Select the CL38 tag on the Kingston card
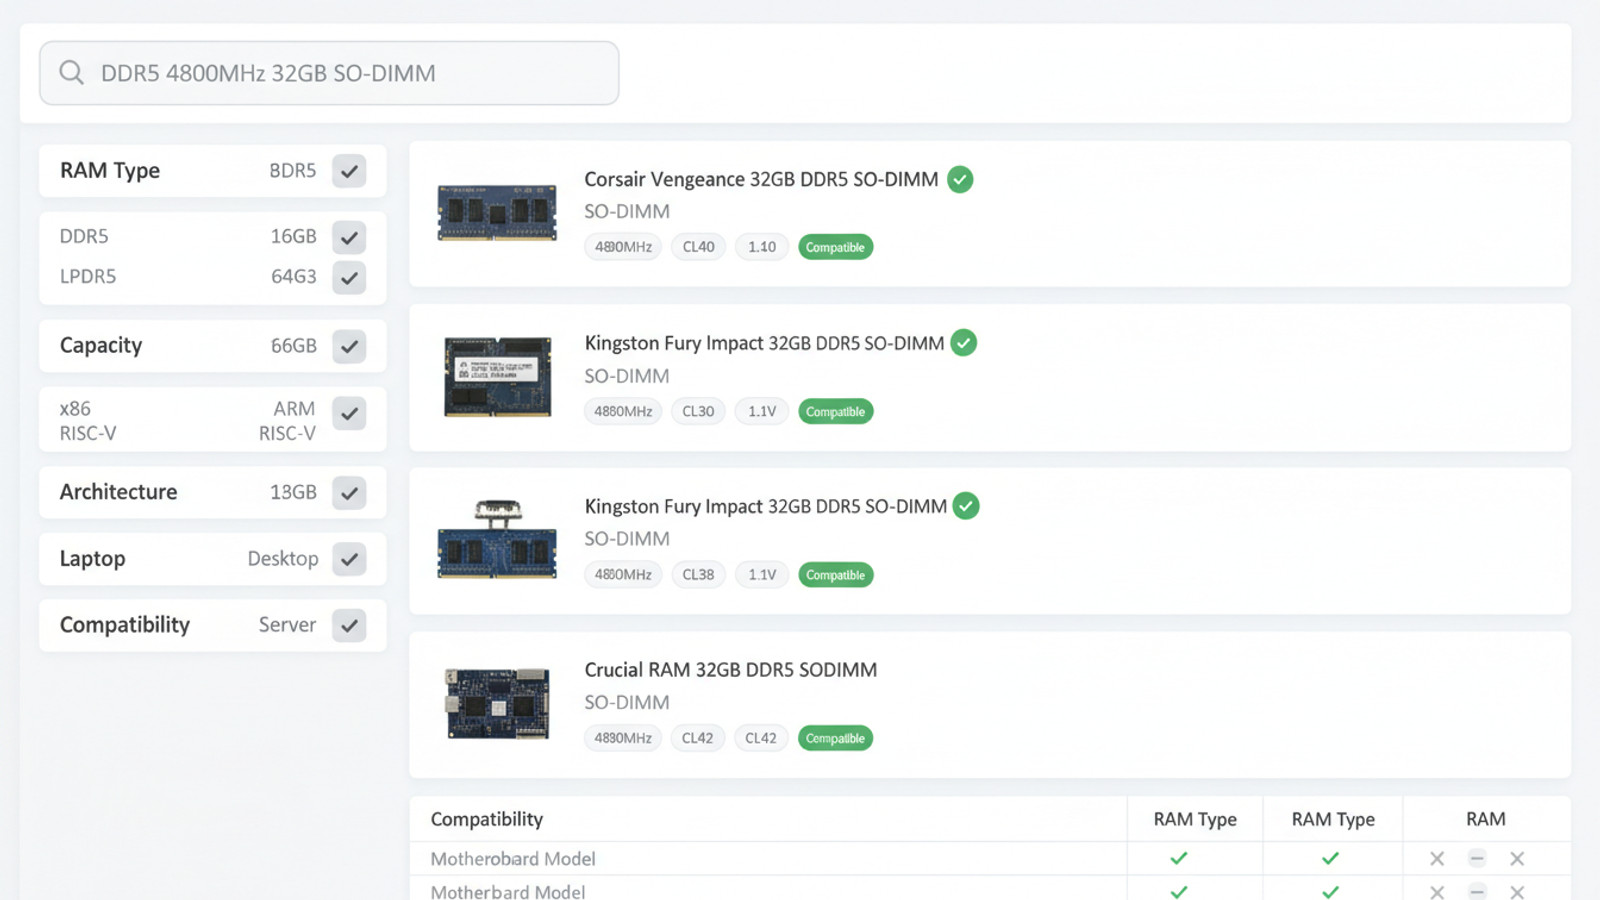The height and width of the screenshot is (900, 1600). (698, 575)
